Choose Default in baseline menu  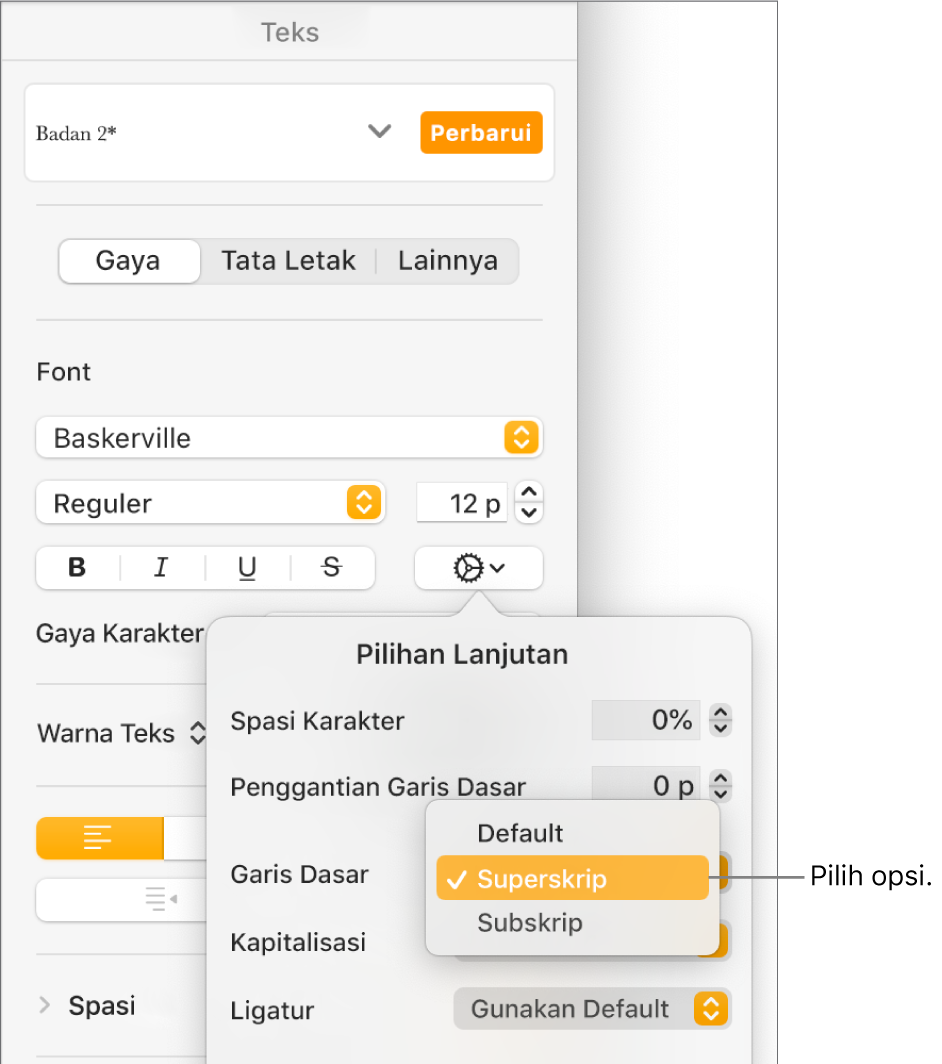tap(572, 833)
